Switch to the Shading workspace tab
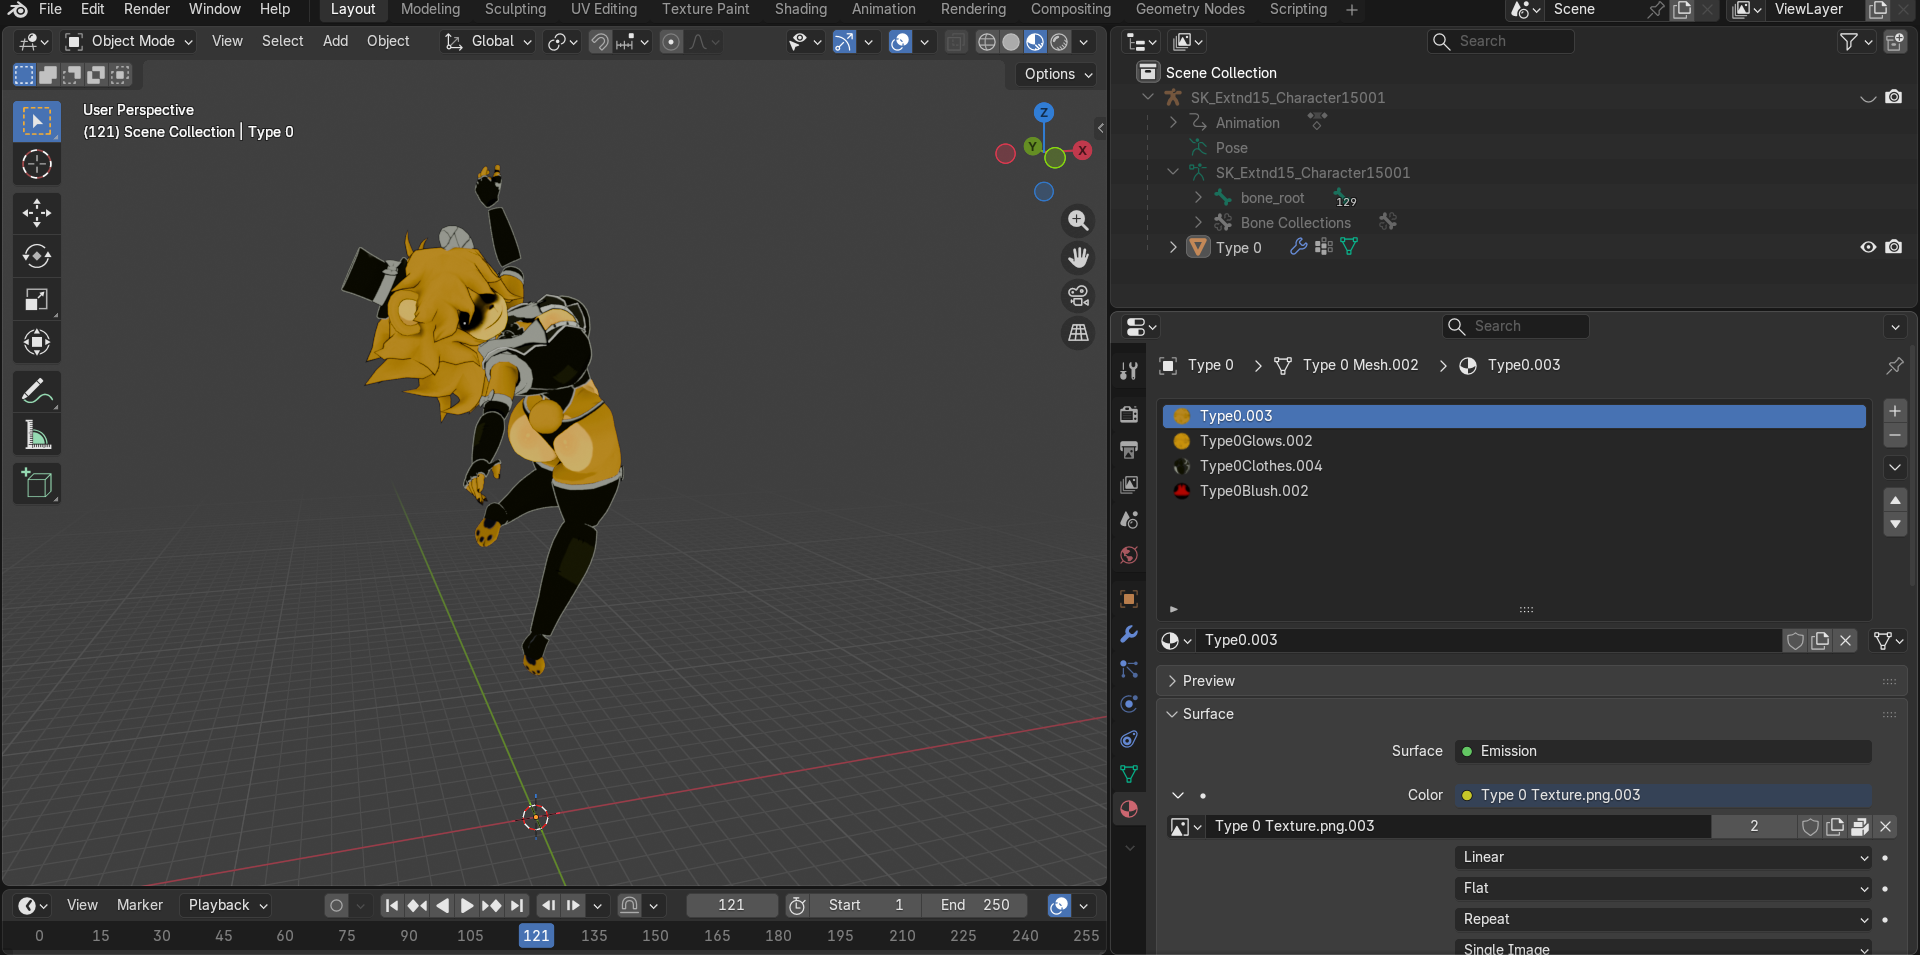Image resolution: width=1920 pixels, height=955 pixels. tap(801, 9)
